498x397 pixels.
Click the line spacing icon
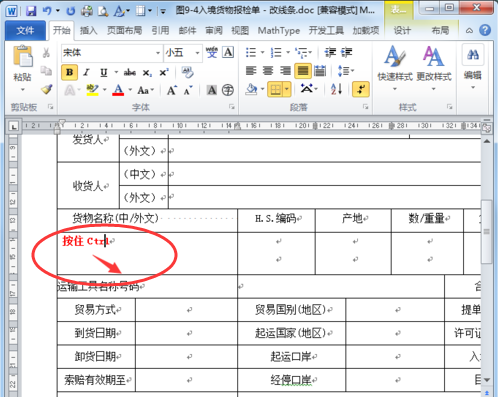click(x=344, y=71)
